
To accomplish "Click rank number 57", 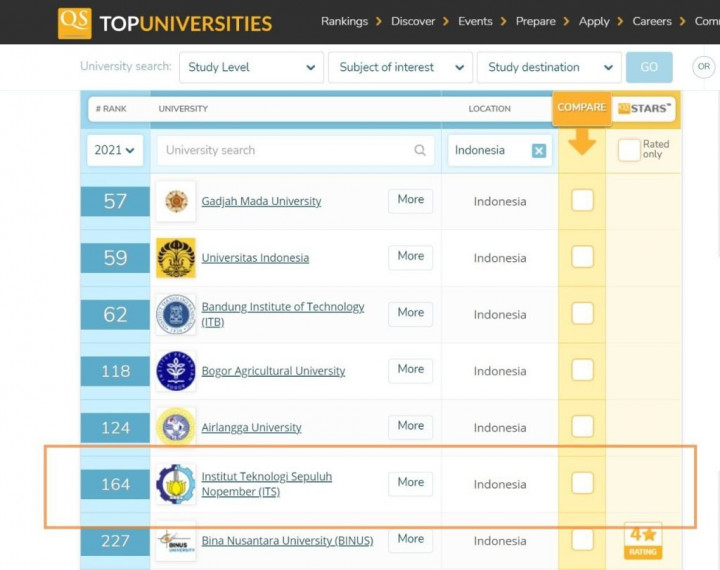I will 115,201.
